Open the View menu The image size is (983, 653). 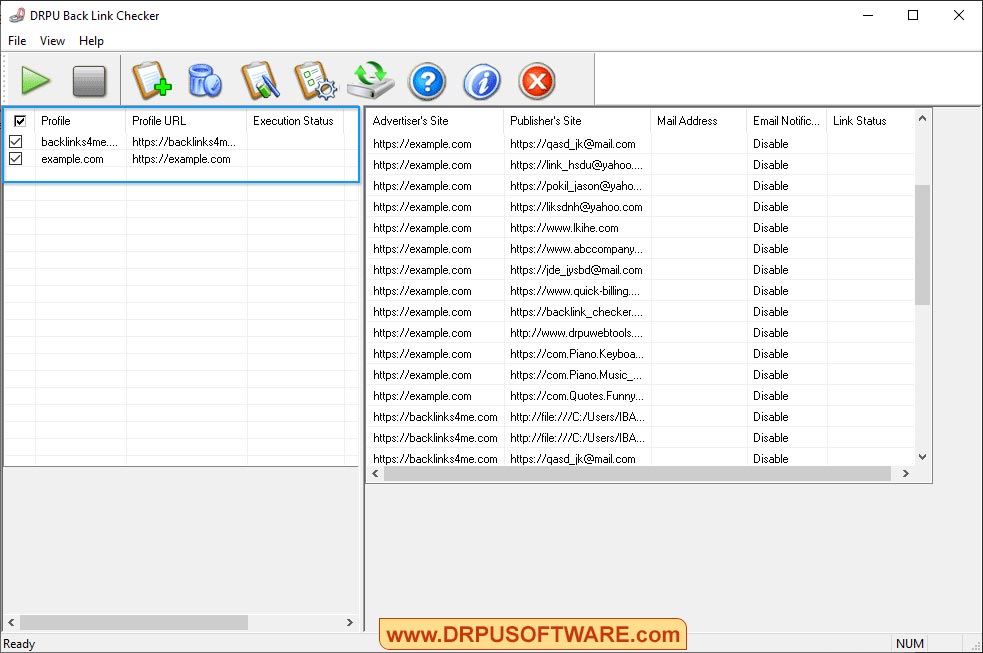[52, 41]
